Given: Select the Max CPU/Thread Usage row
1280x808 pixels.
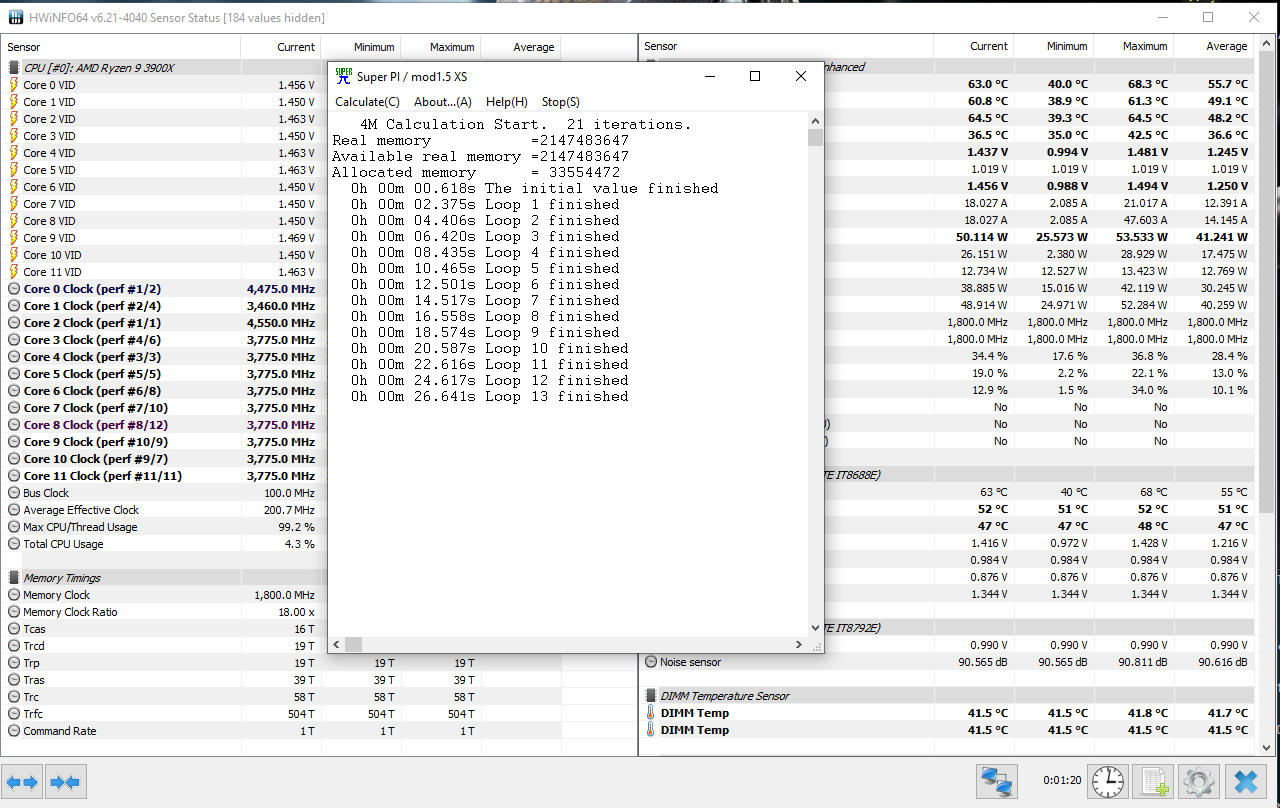Looking at the screenshot, I should pos(162,527).
